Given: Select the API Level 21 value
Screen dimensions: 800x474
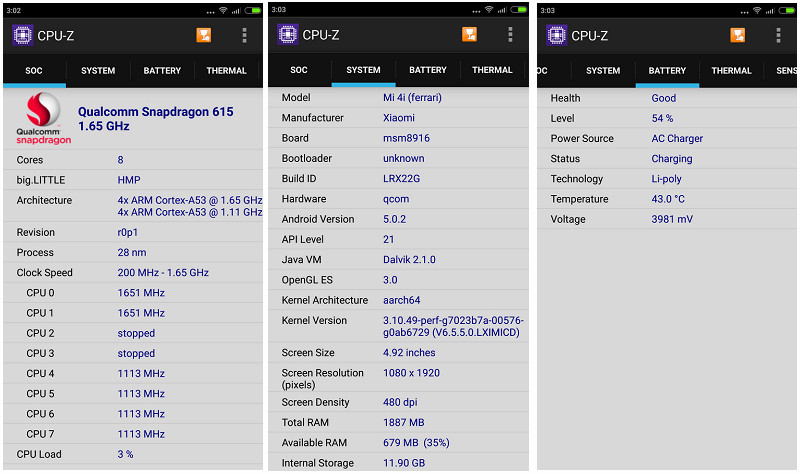Looking at the screenshot, I should coord(389,239).
